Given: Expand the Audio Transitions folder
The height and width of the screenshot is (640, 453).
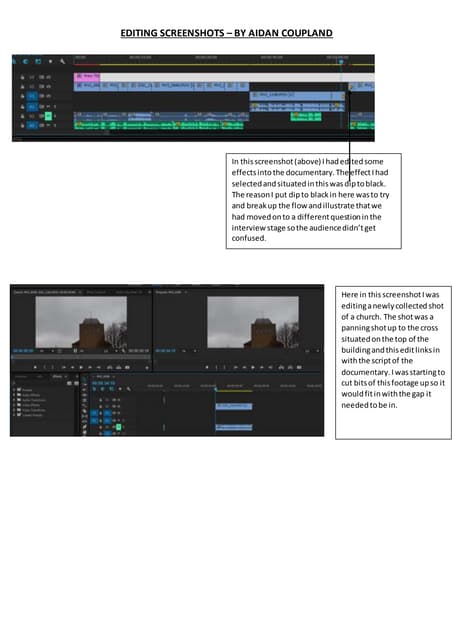Looking at the screenshot, I should click(15, 400).
